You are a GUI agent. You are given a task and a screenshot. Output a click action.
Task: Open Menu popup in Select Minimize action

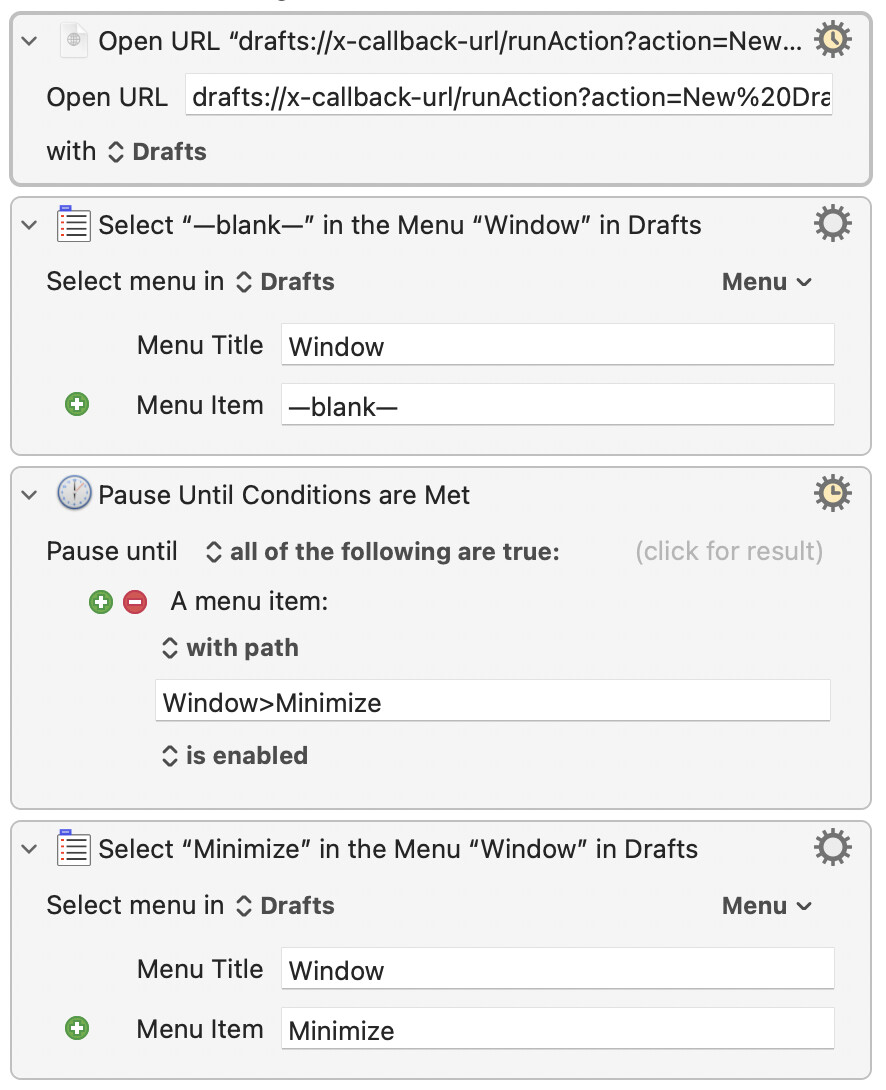tap(767, 906)
